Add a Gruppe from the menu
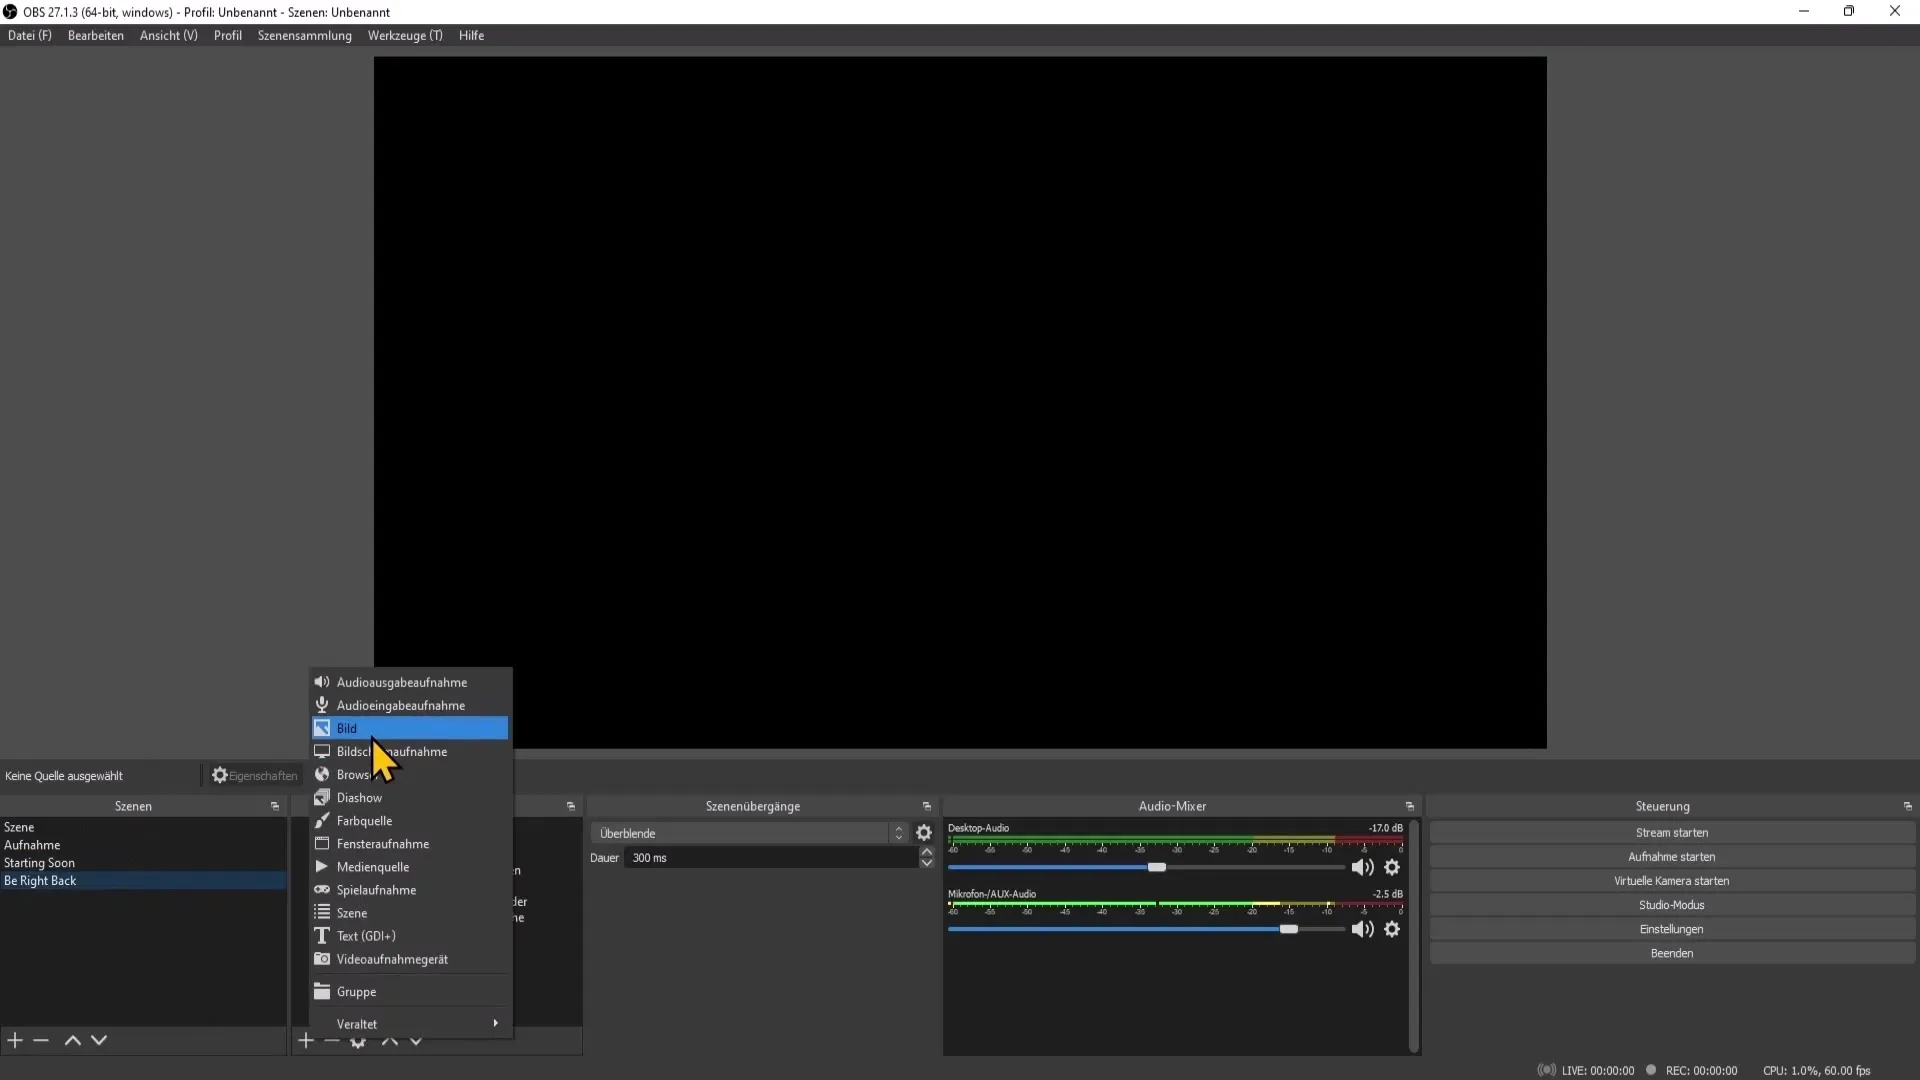The width and height of the screenshot is (1920, 1080). point(410,991)
